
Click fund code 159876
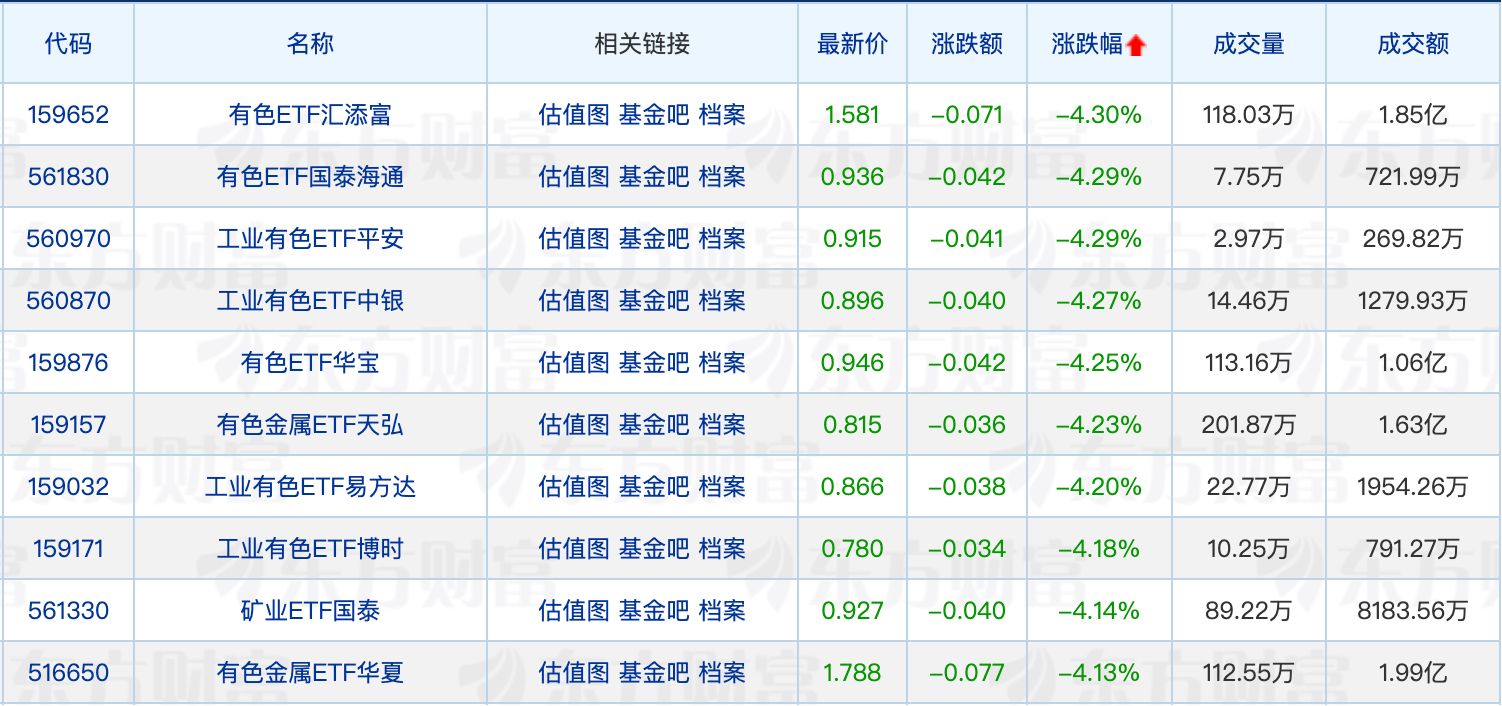coord(69,363)
